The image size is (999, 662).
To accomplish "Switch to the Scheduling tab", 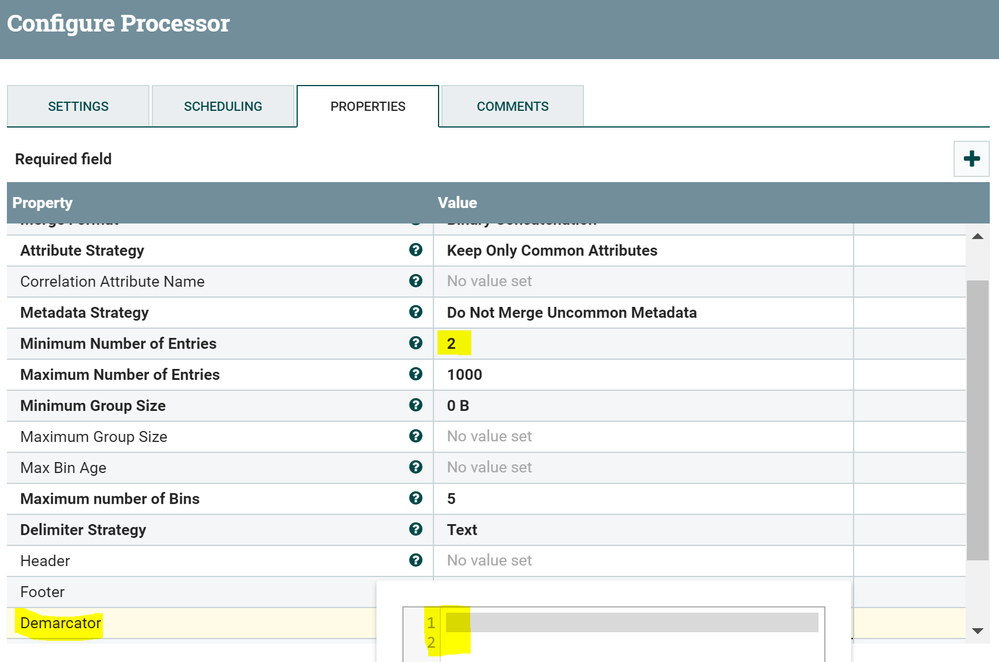I will click(x=223, y=106).
